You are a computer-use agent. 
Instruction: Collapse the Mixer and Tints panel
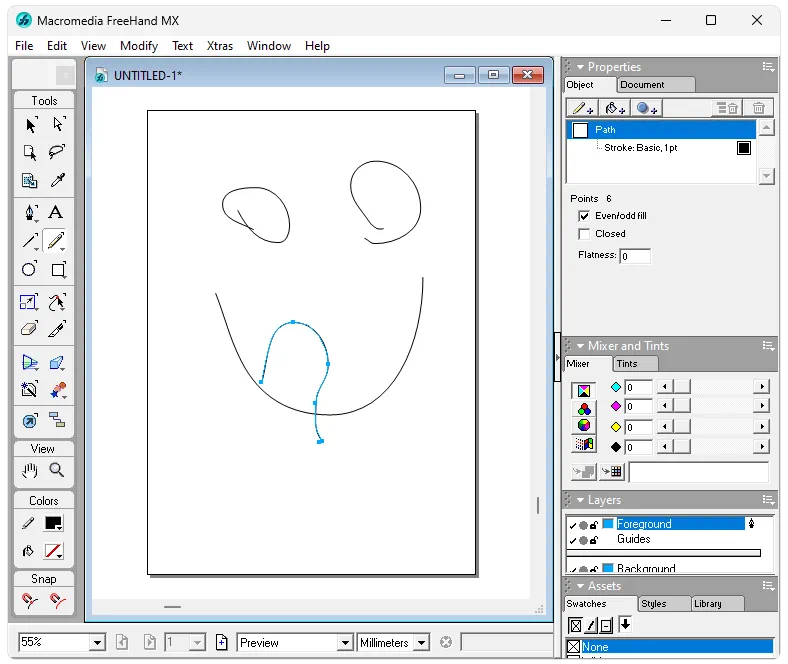(x=580, y=346)
